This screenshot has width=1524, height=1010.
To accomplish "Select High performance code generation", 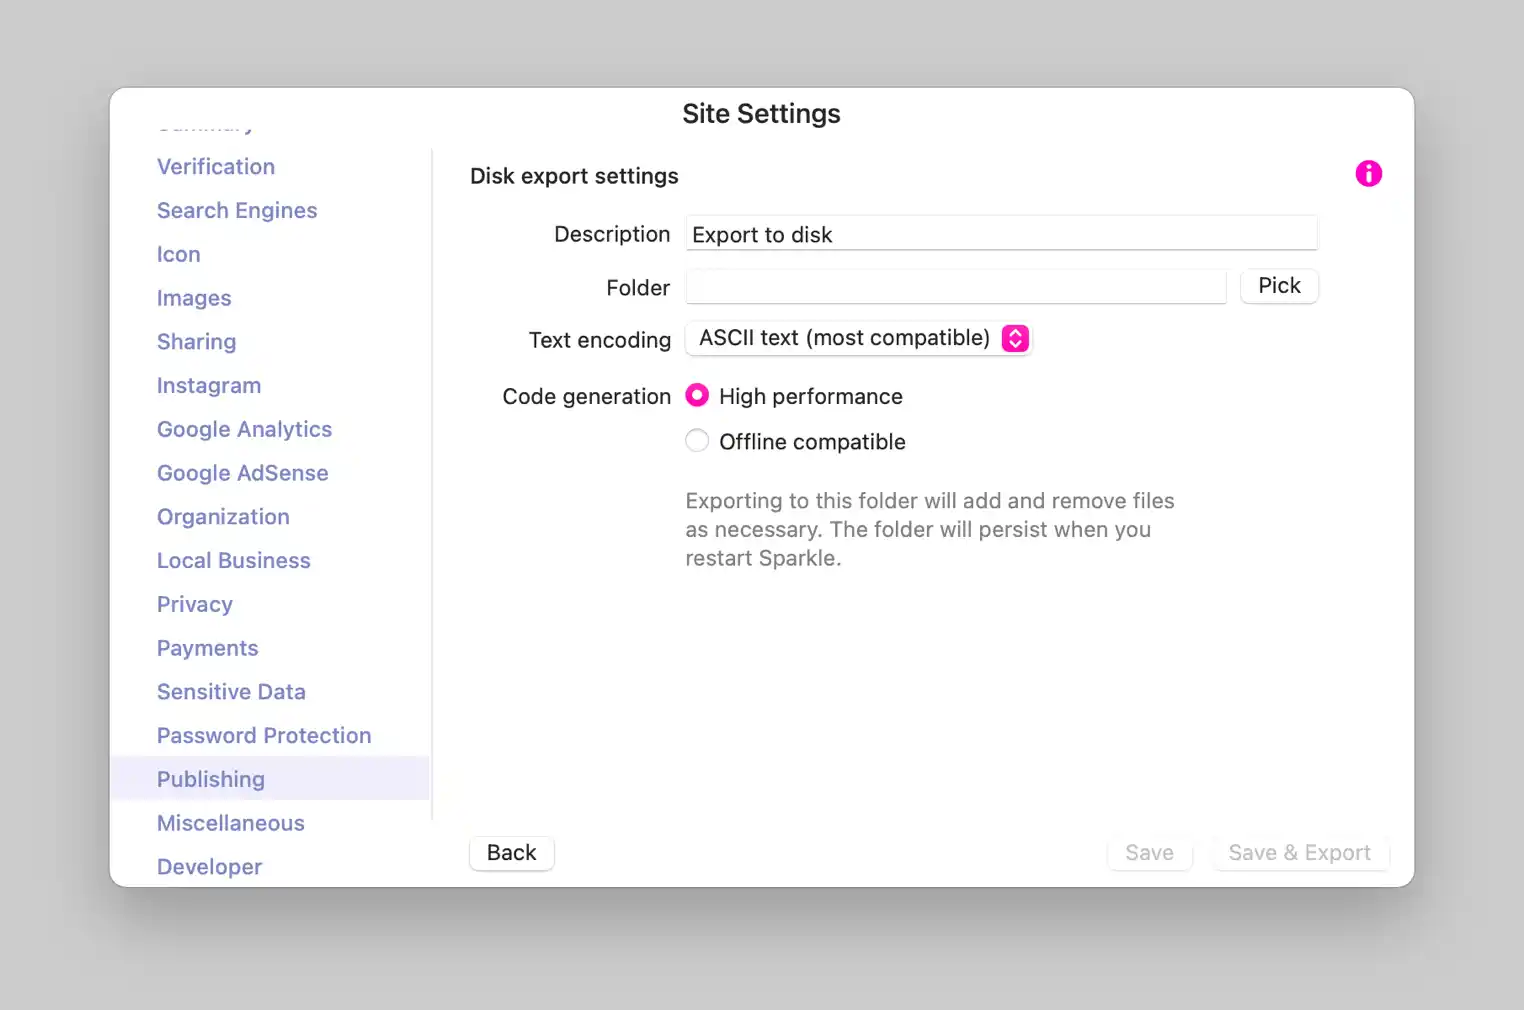I will point(697,396).
